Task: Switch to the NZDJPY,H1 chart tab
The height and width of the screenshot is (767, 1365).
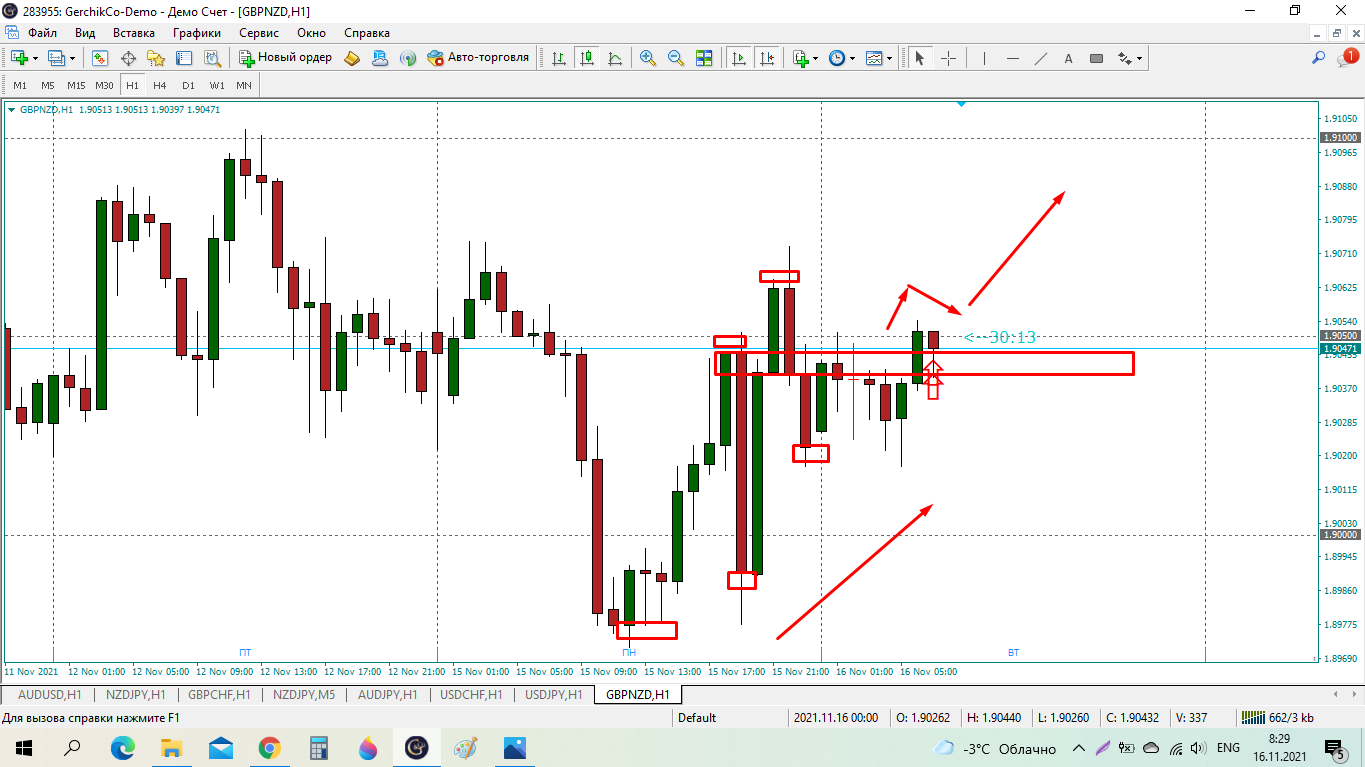Action: [134, 694]
